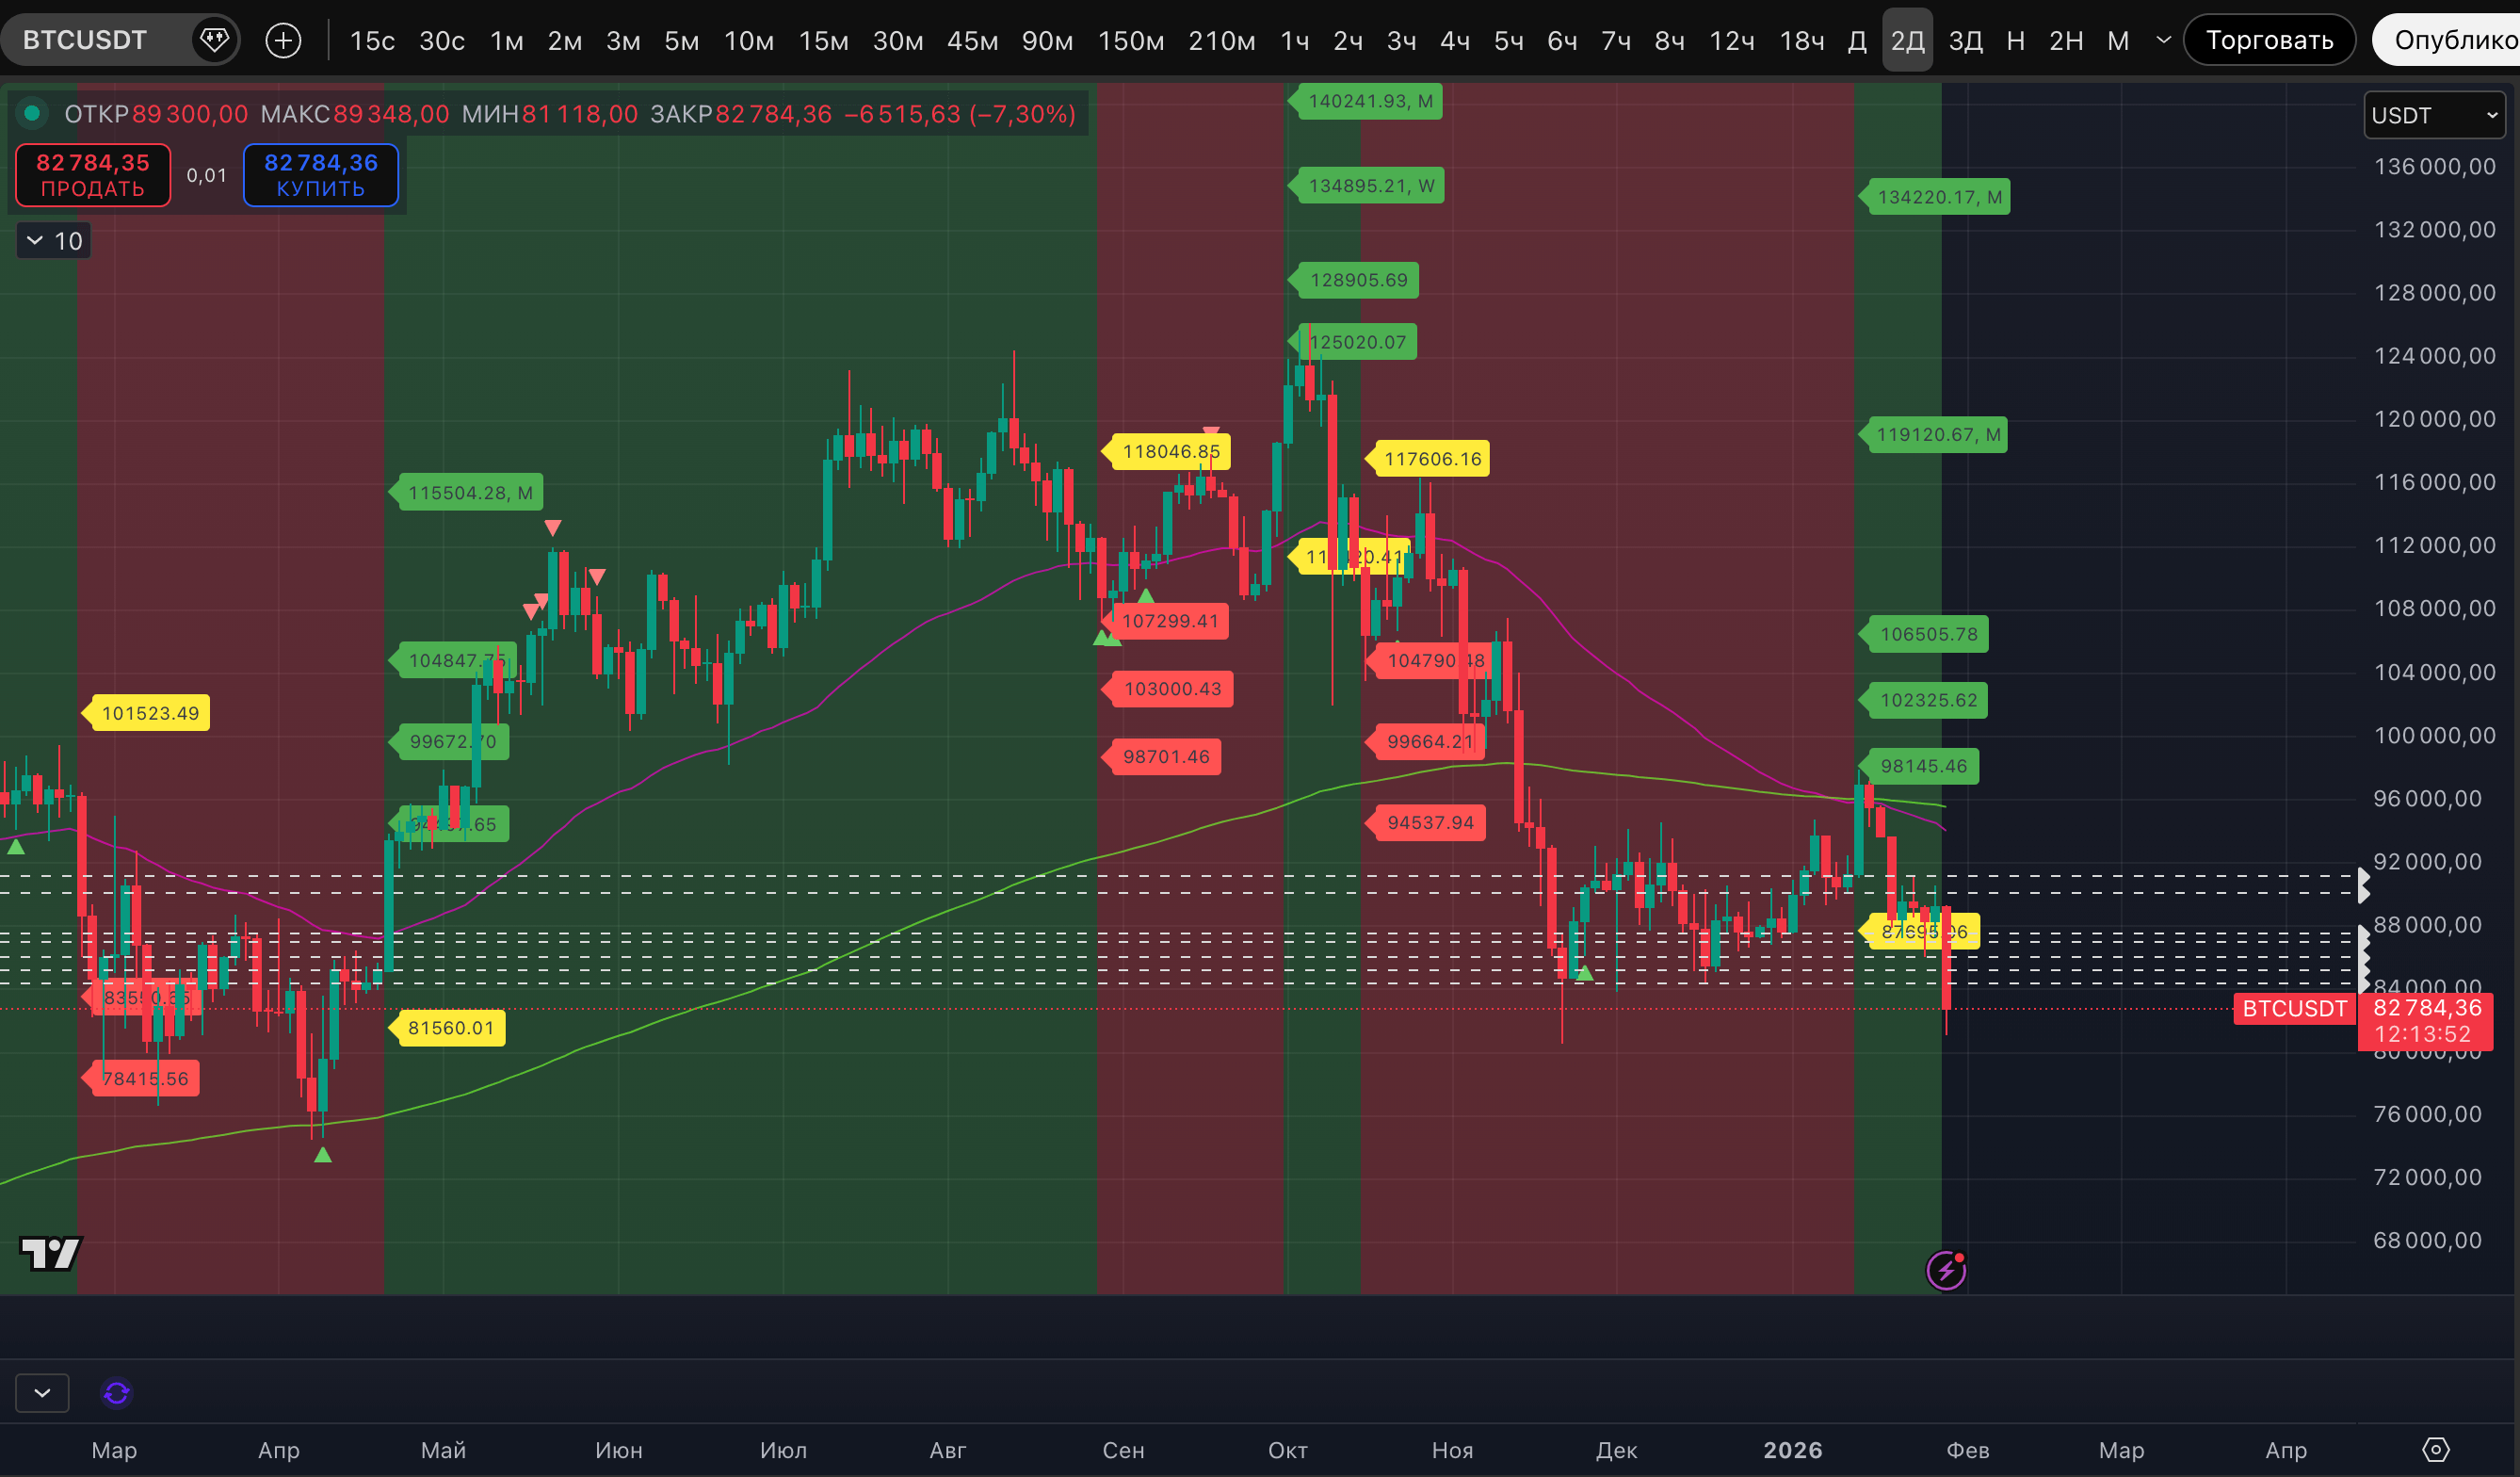
Task: Select the Н weekly timeframe tab
Action: tap(2015, 41)
